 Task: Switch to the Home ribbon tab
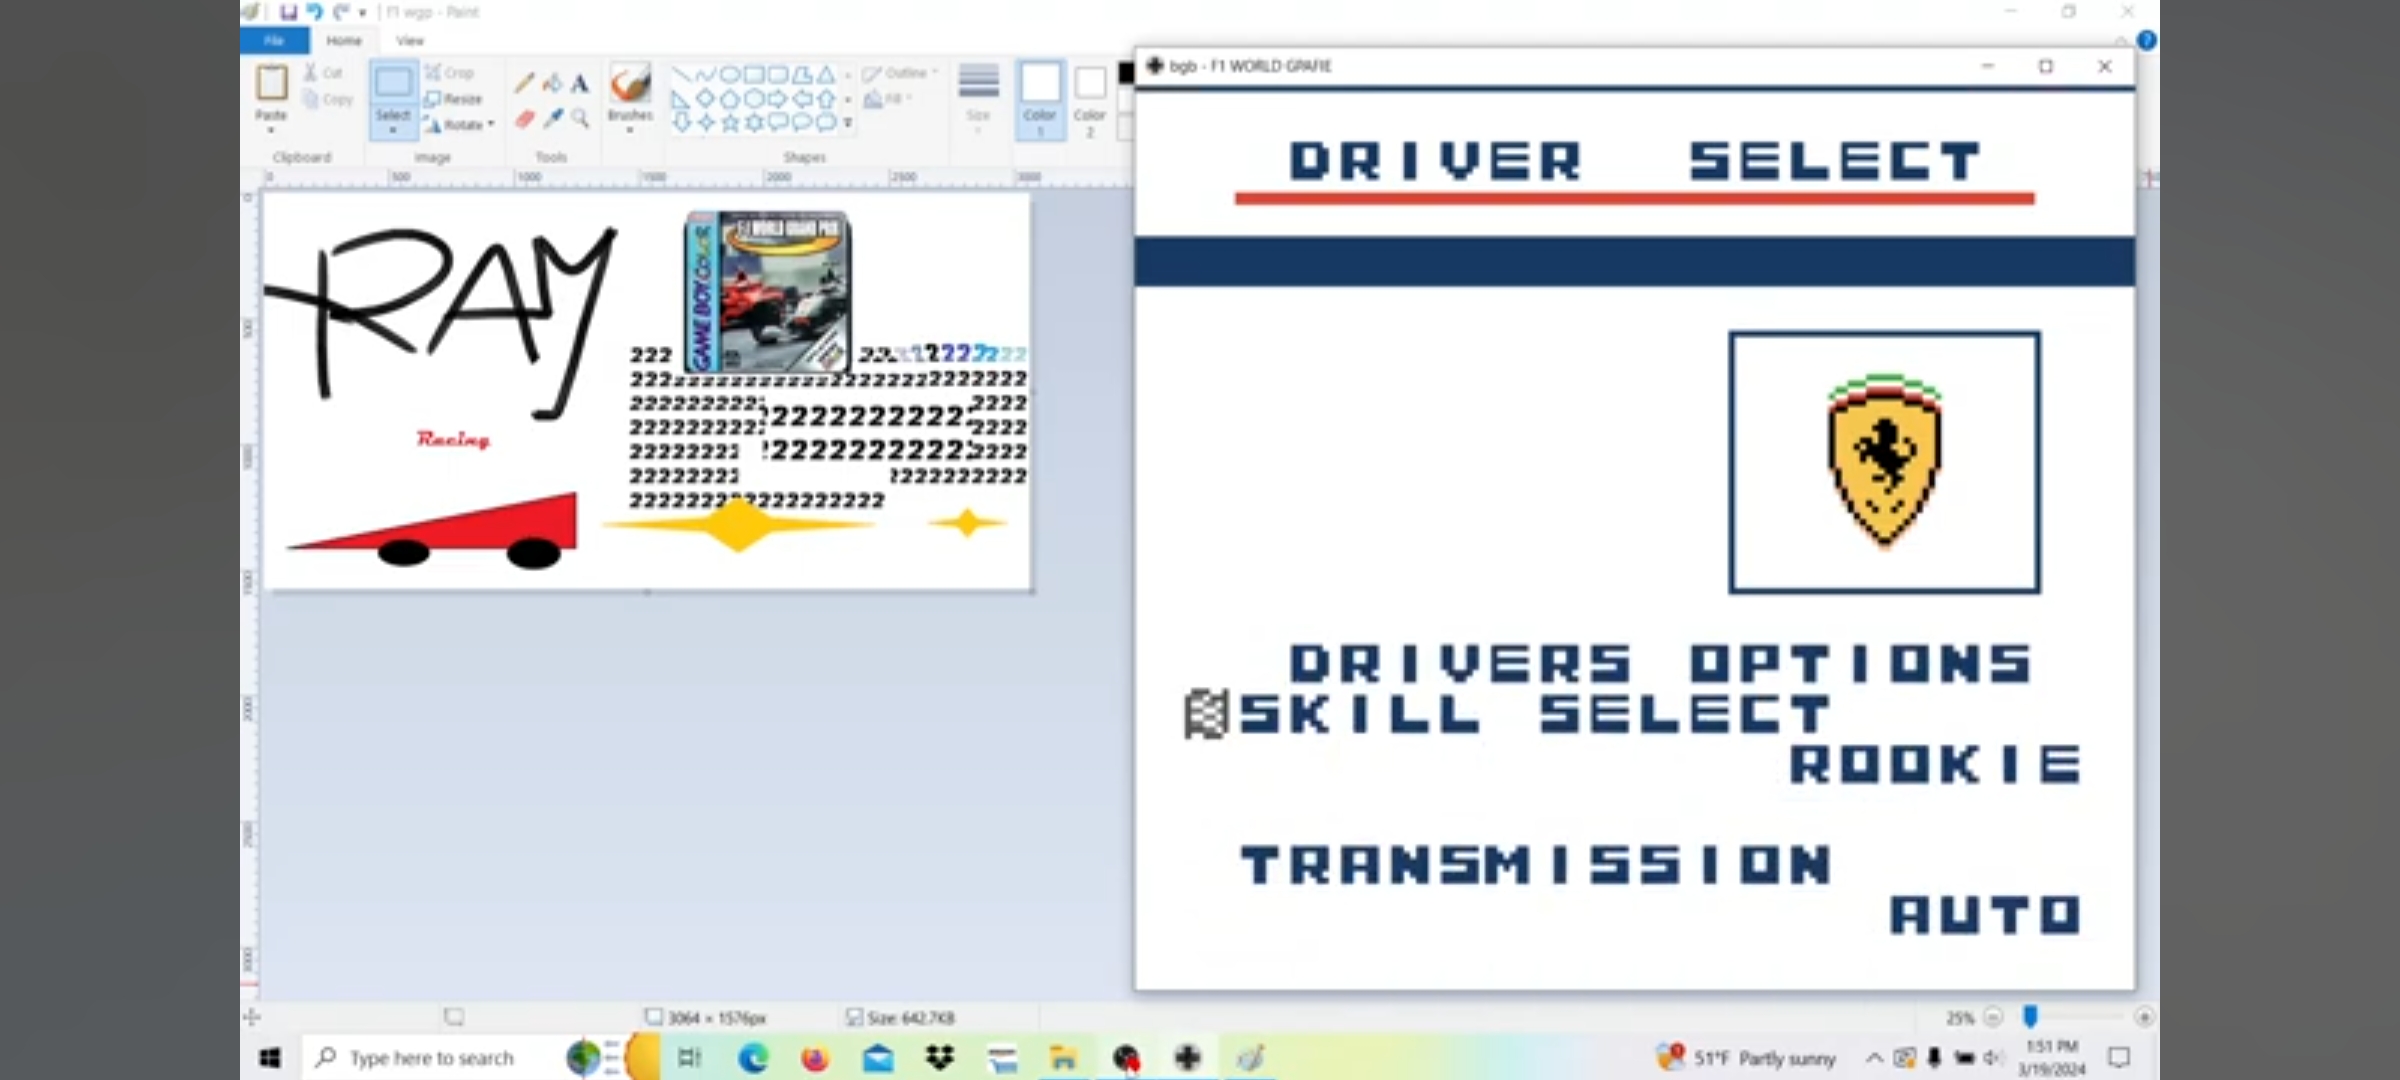click(x=344, y=41)
